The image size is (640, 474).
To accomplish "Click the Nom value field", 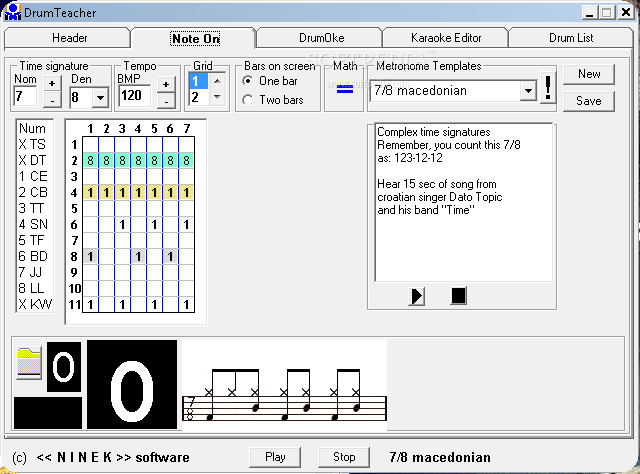I will [x=25, y=97].
